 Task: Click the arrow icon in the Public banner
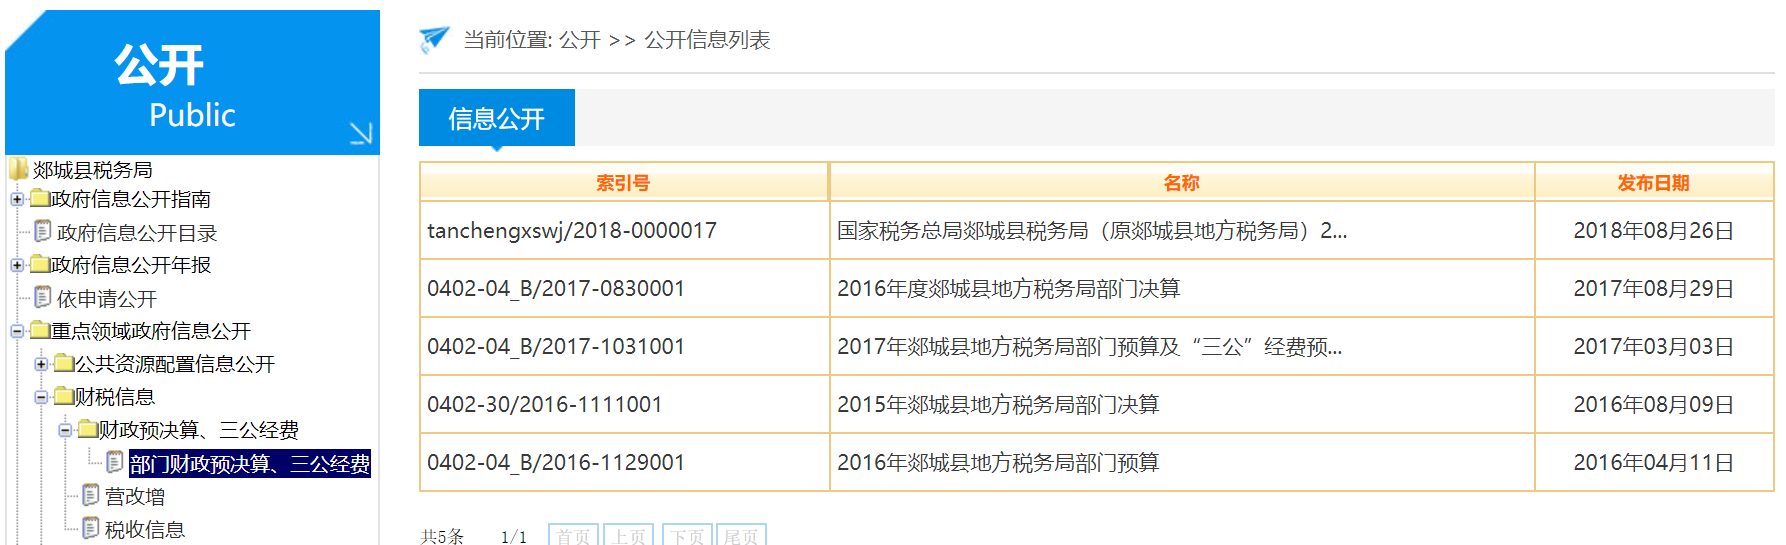tap(361, 133)
